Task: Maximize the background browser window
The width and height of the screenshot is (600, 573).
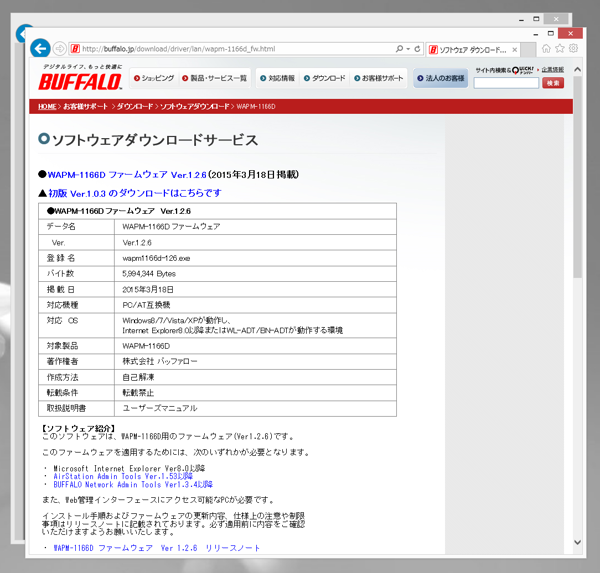Action: coord(536,19)
